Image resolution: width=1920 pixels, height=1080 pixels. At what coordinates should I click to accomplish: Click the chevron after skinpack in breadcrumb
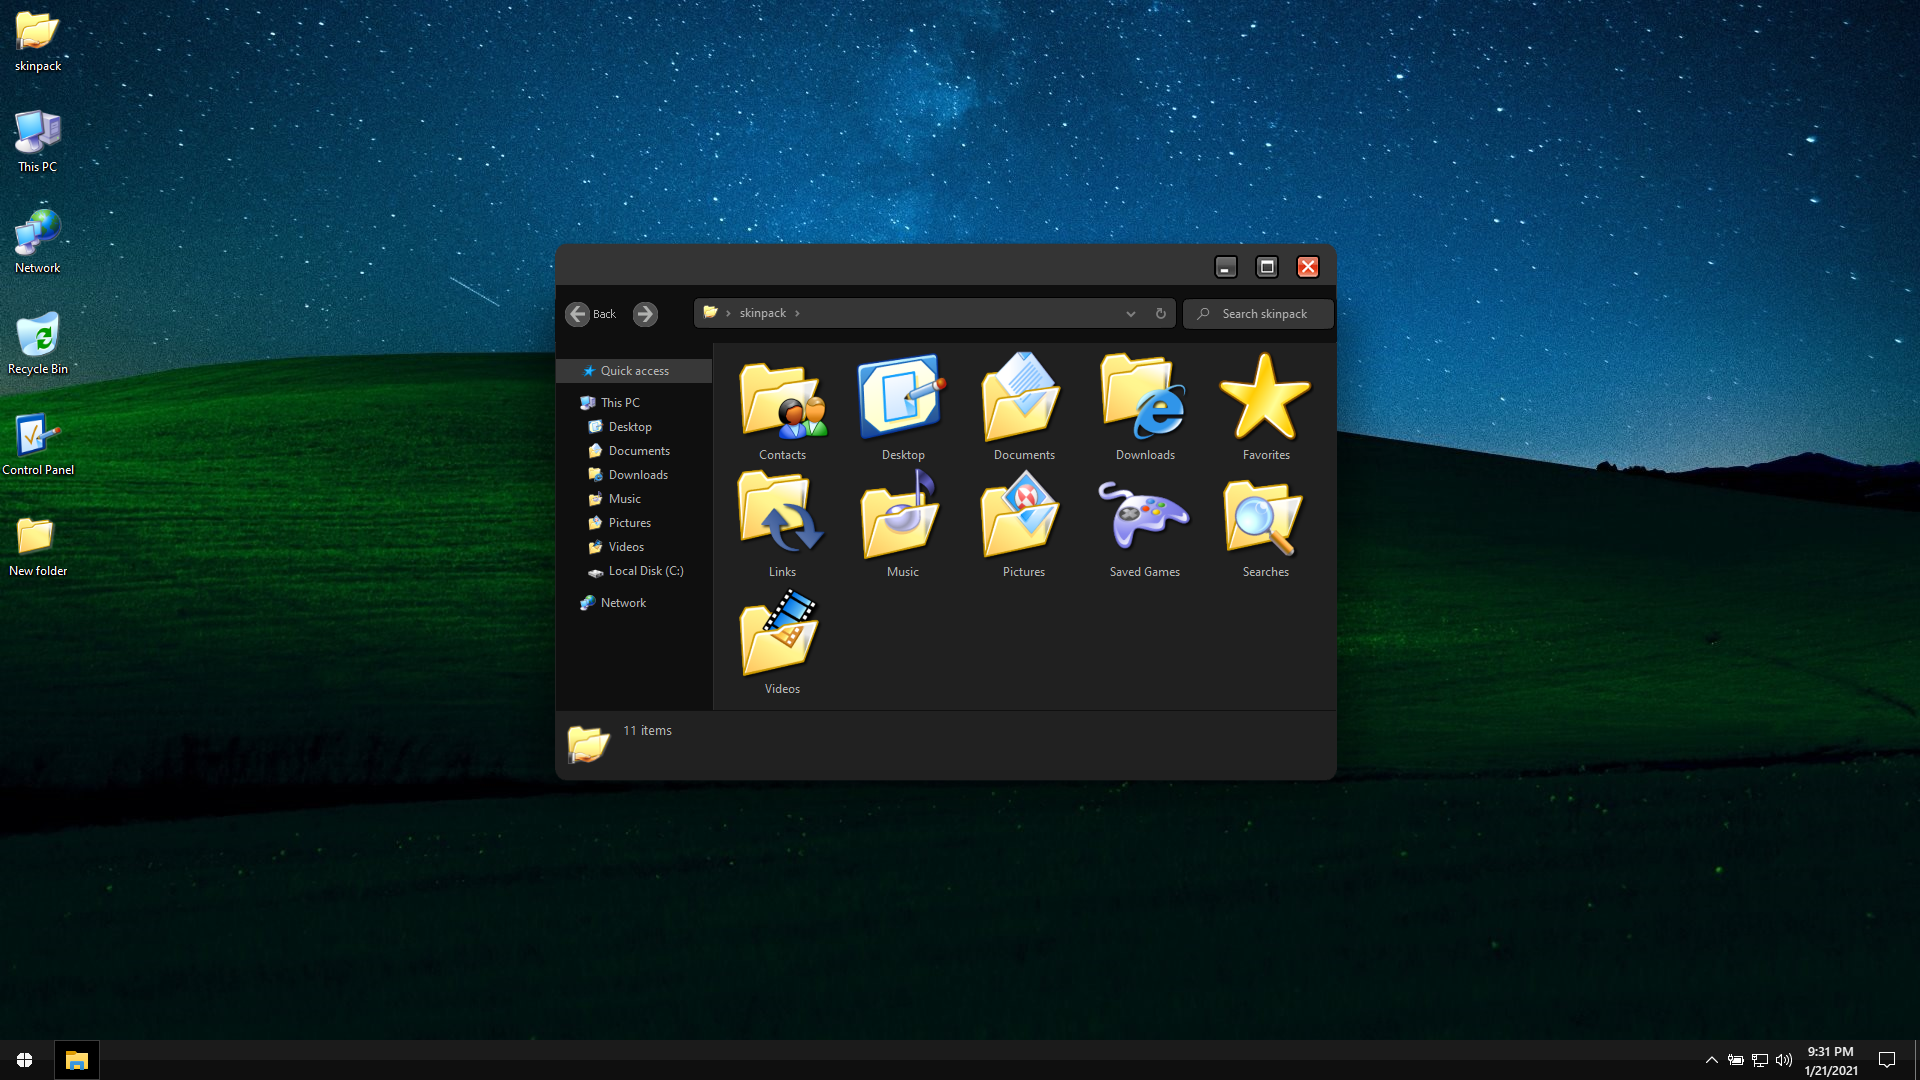(797, 314)
